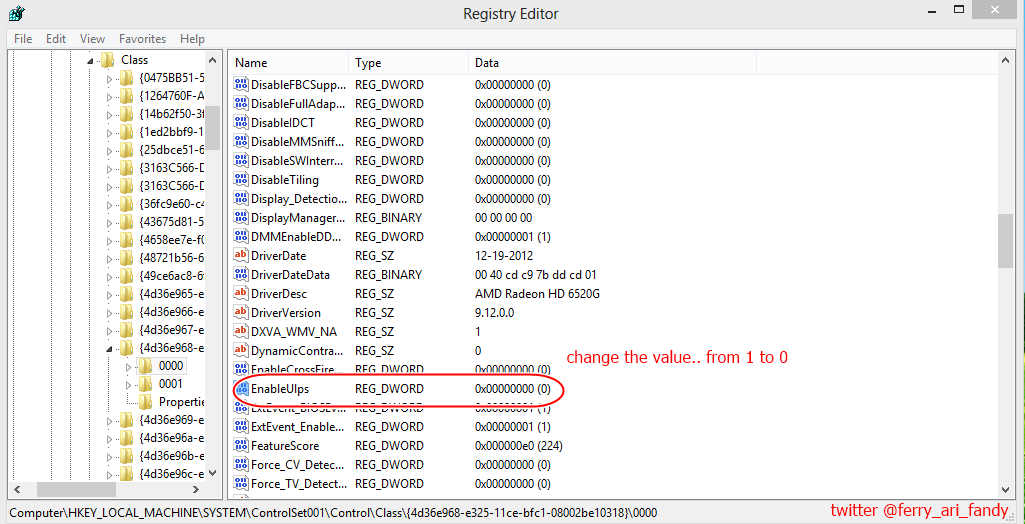1025x524 pixels.
Task: Click the folder icon of the Properties subkey
Action: (145, 401)
